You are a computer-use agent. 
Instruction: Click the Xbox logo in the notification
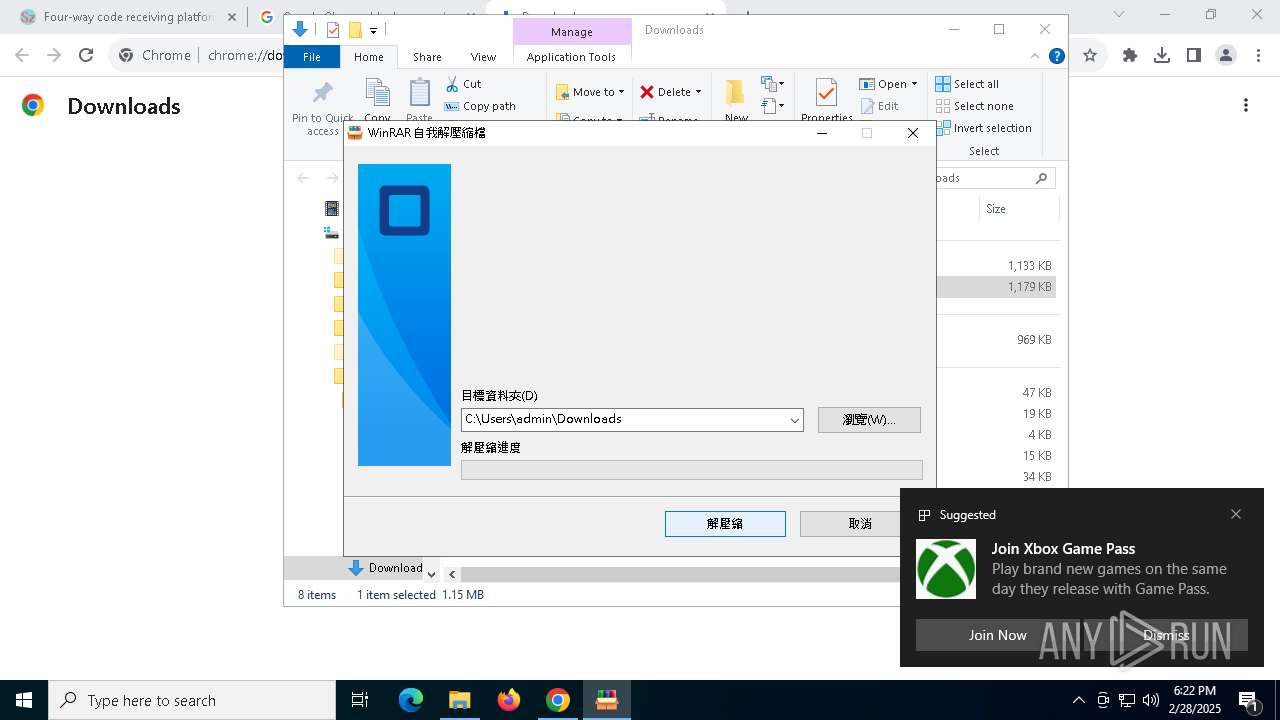(946, 569)
